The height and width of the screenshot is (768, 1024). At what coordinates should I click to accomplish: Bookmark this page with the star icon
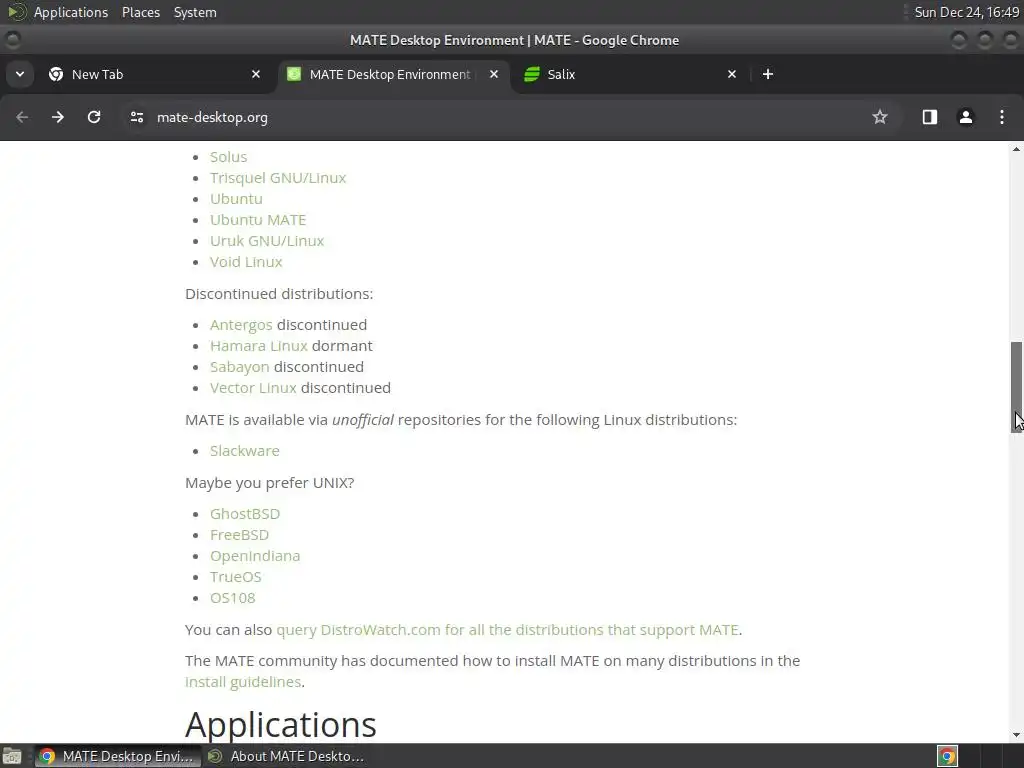tap(880, 117)
